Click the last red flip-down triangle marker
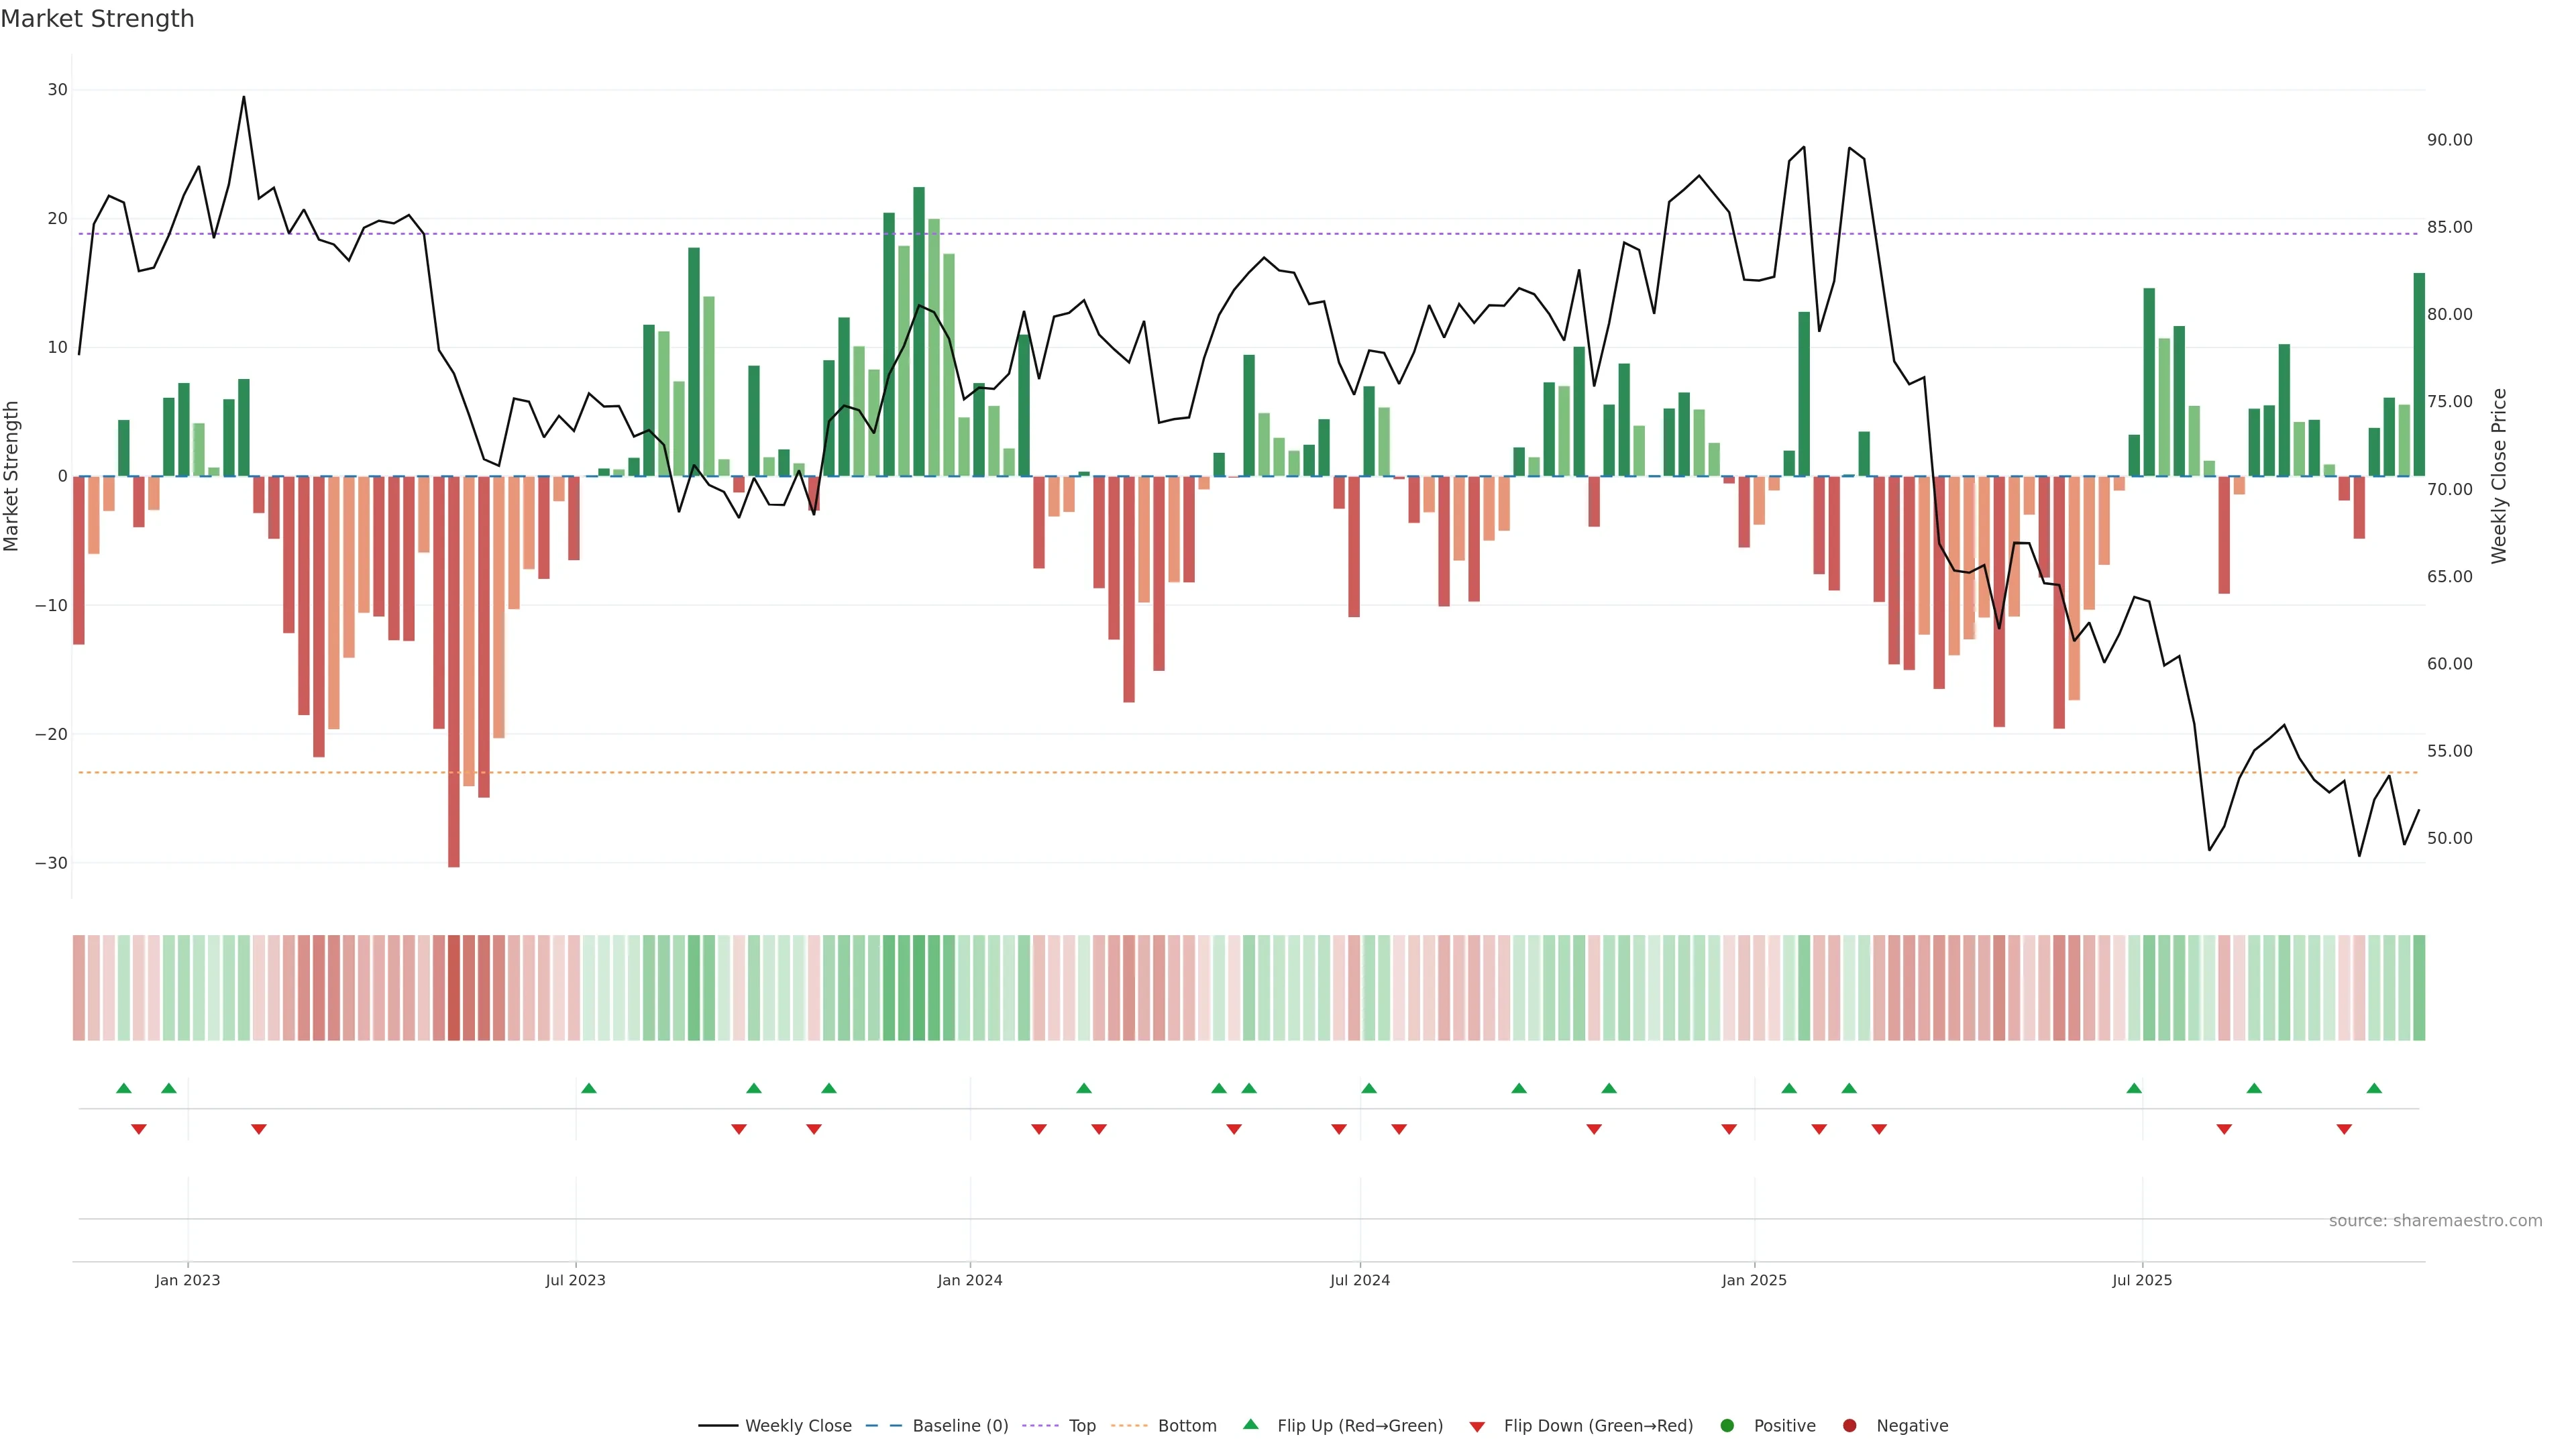The height and width of the screenshot is (1449, 2576). click(x=2344, y=1129)
